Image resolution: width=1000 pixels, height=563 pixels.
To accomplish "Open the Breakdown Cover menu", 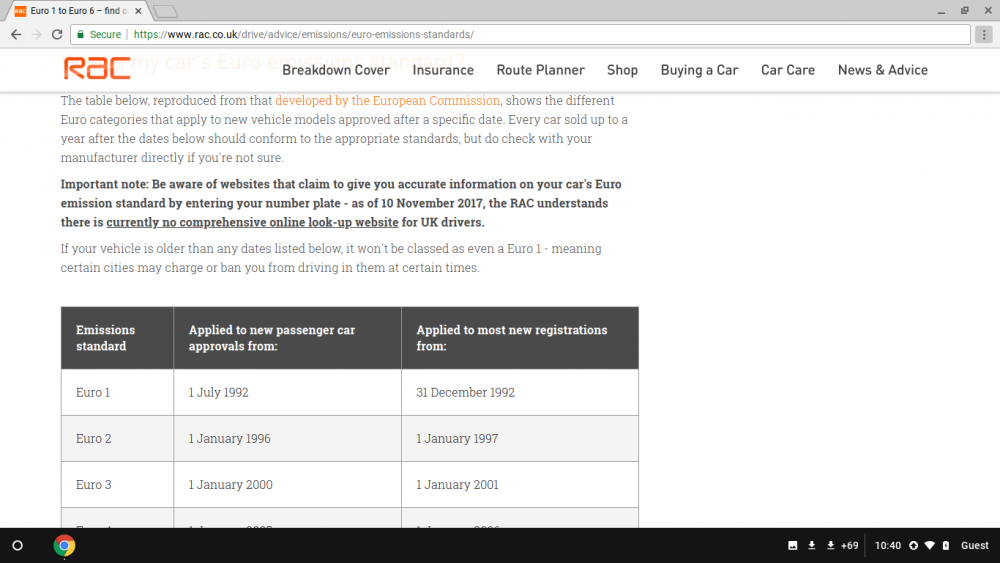I will point(336,70).
